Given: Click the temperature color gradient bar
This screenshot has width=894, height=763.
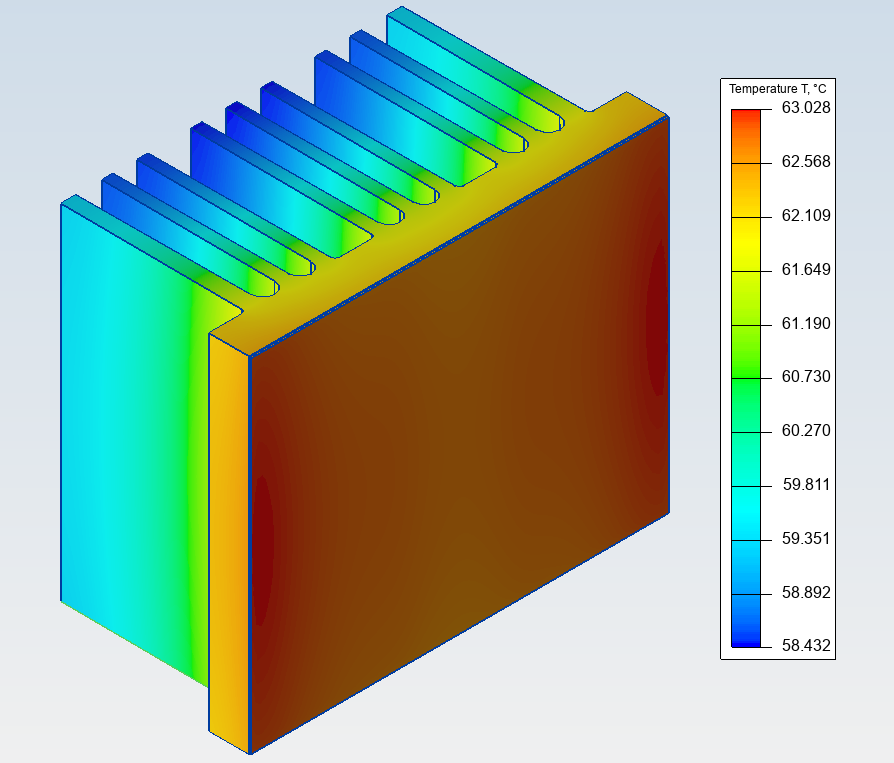Looking at the screenshot, I should tap(746, 378).
